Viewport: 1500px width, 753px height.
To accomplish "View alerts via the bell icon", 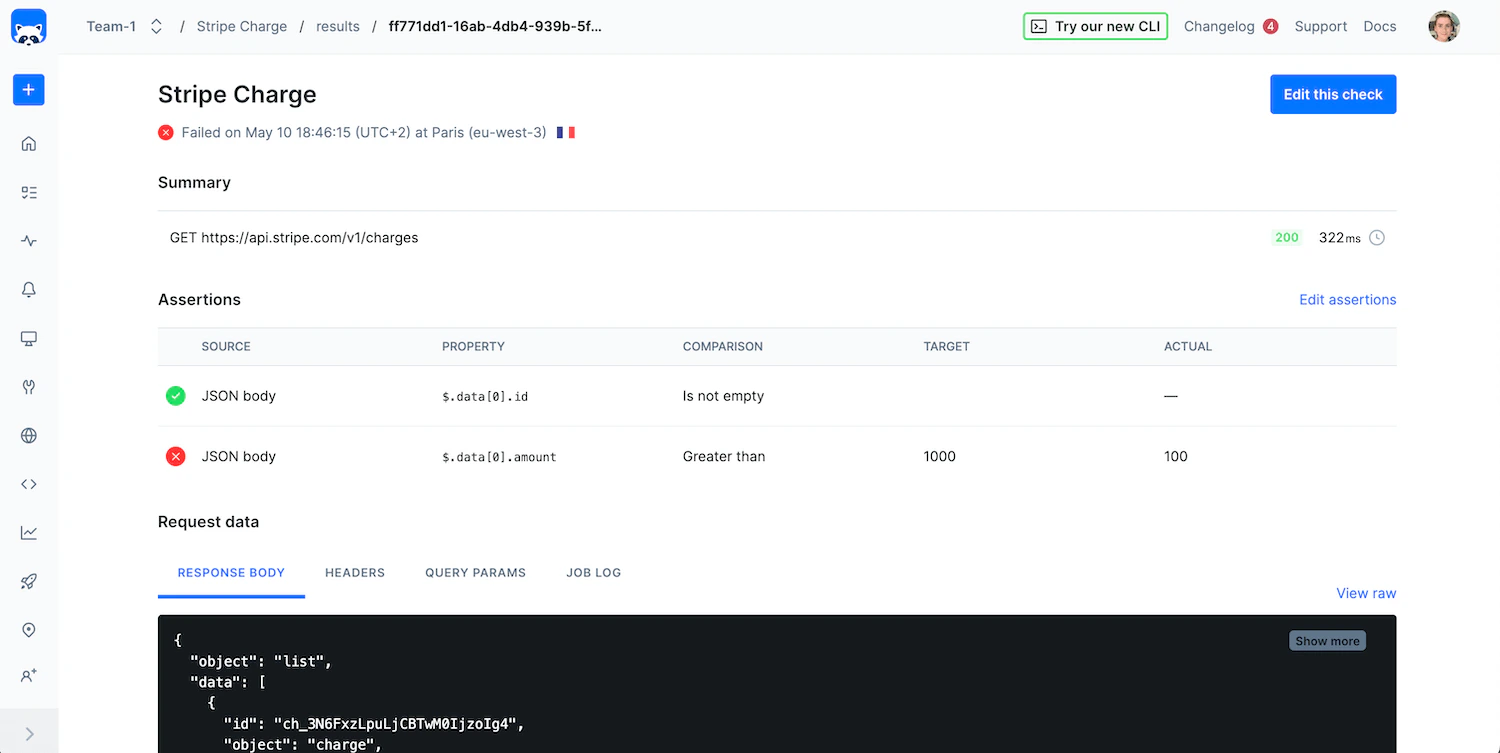I will [28, 289].
